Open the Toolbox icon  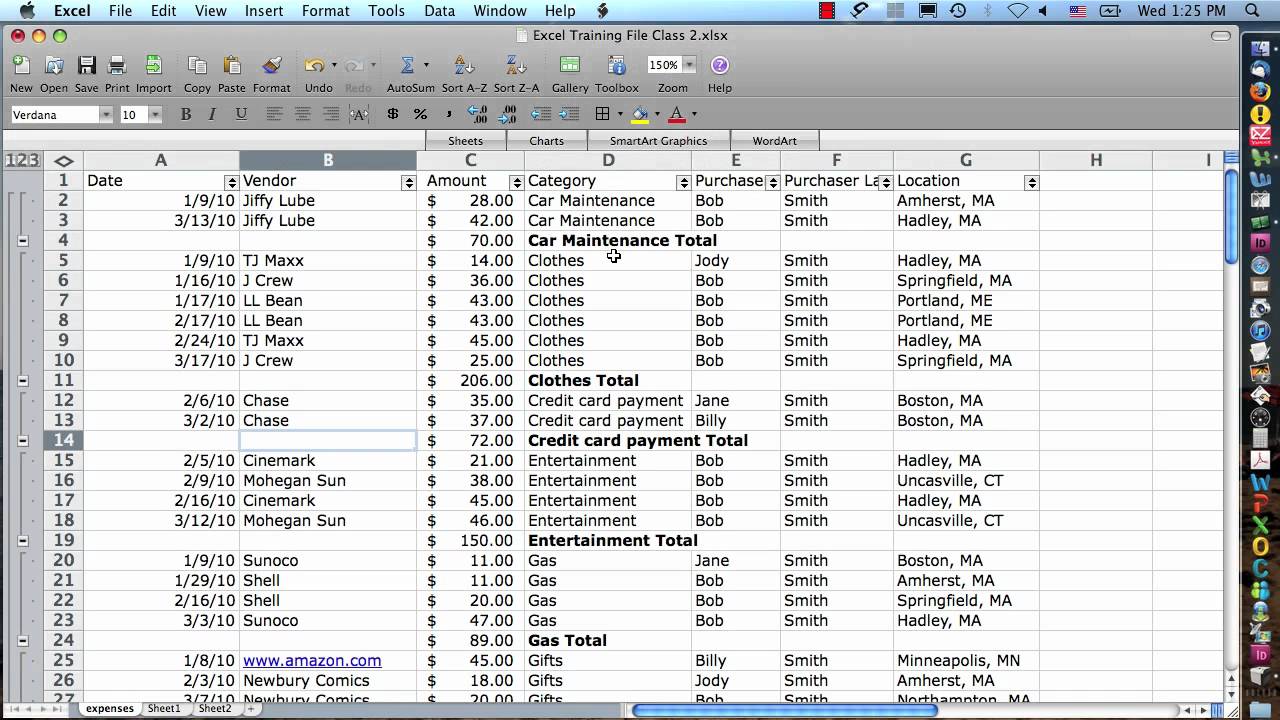(x=617, y=65)
